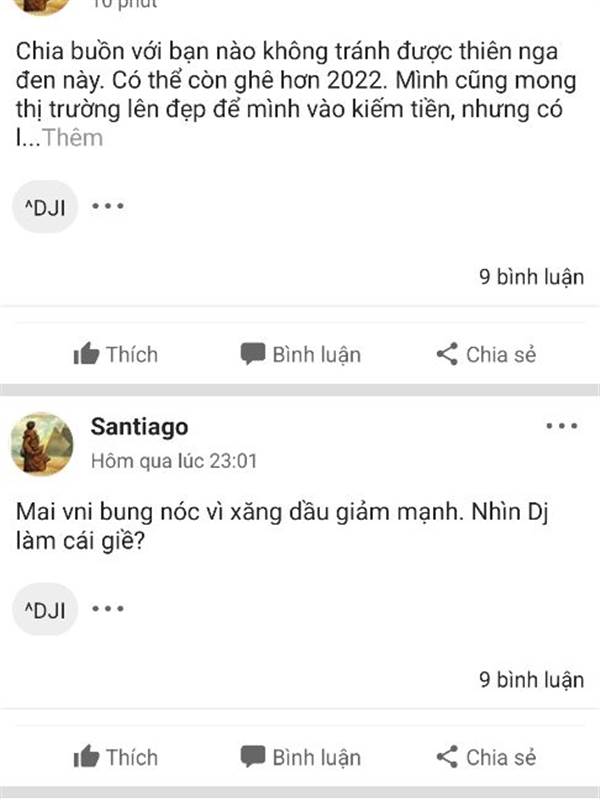The width and height of the screenshot is (600, 800).
Task: Open first post body text
Action: click(296, 94)
